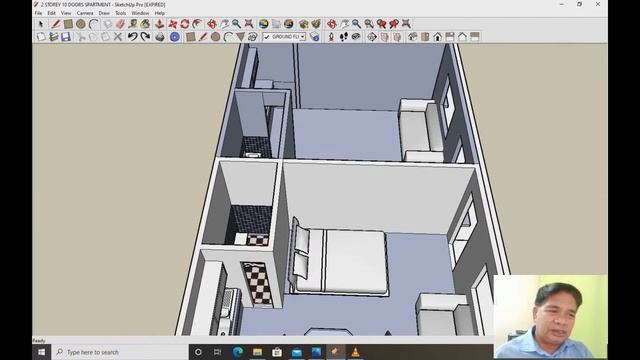Click the last Zoom Extents icon
This screenshot has height=360, width=640.
tap(406, 24)
